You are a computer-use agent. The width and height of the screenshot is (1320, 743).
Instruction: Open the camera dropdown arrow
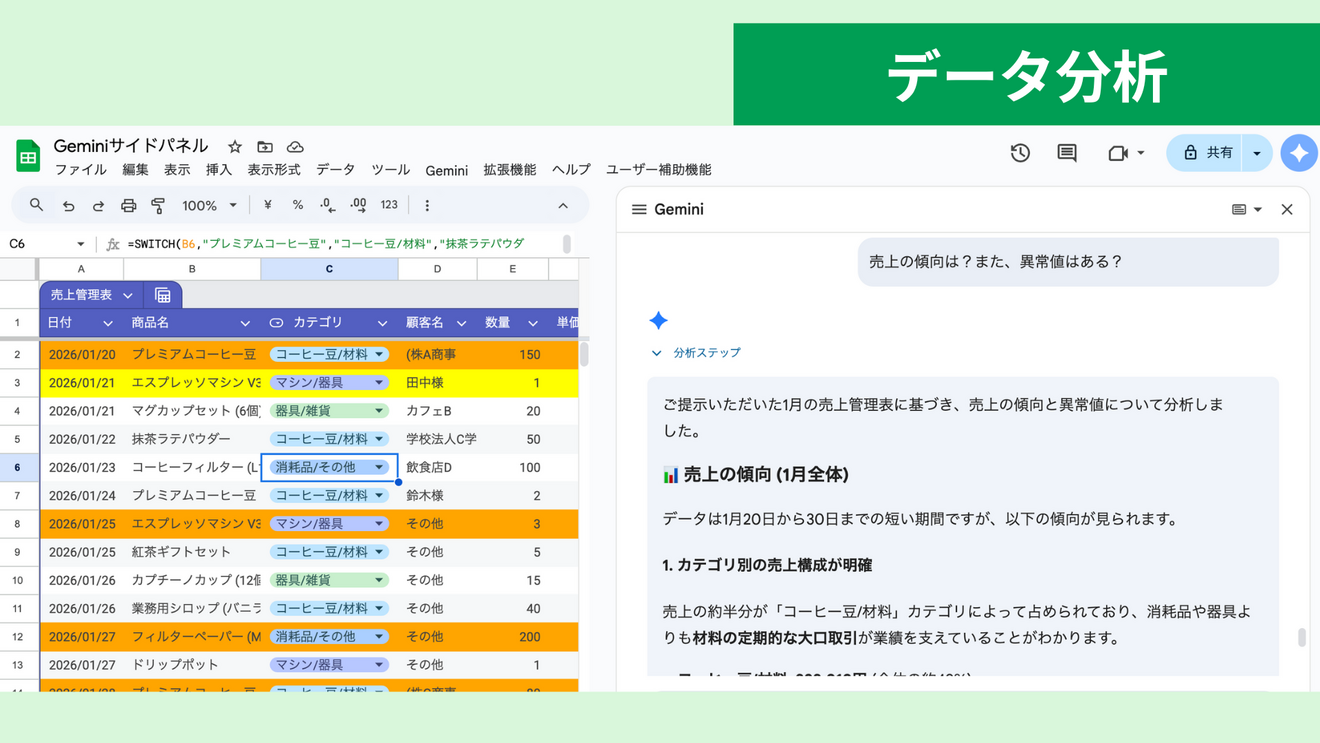(1141, 153)
